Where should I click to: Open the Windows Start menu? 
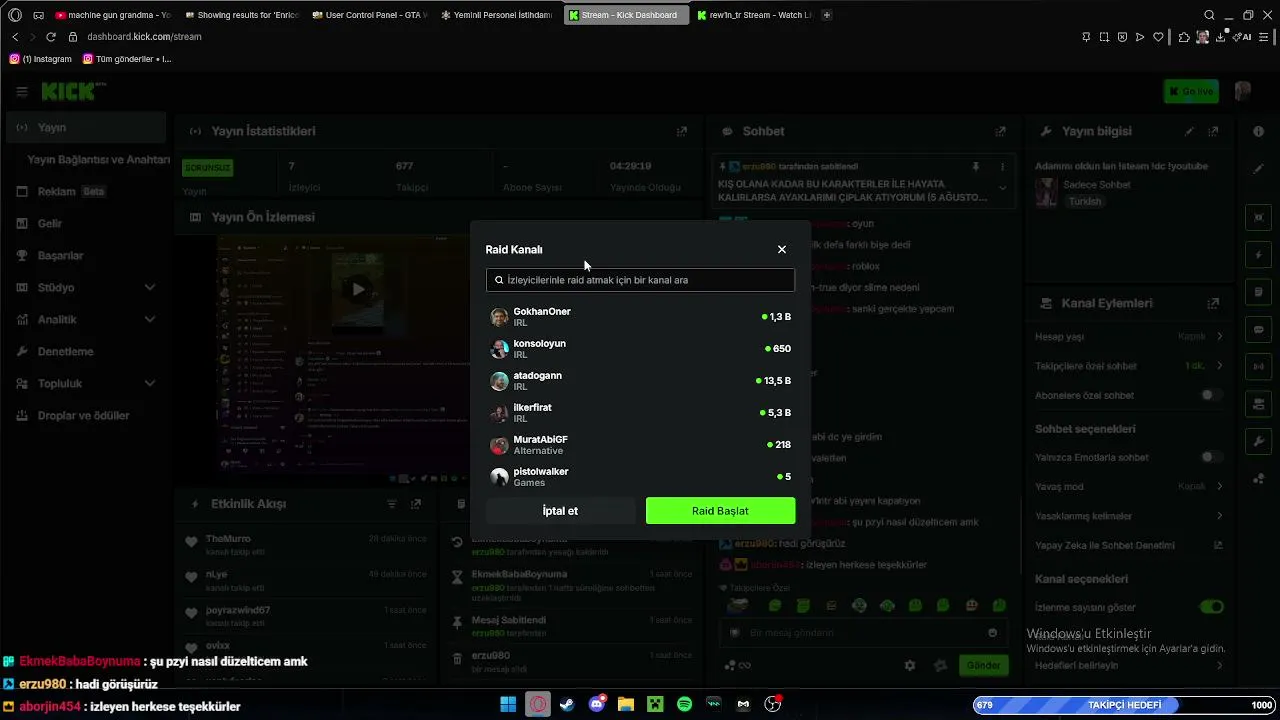tap(508, 704)
